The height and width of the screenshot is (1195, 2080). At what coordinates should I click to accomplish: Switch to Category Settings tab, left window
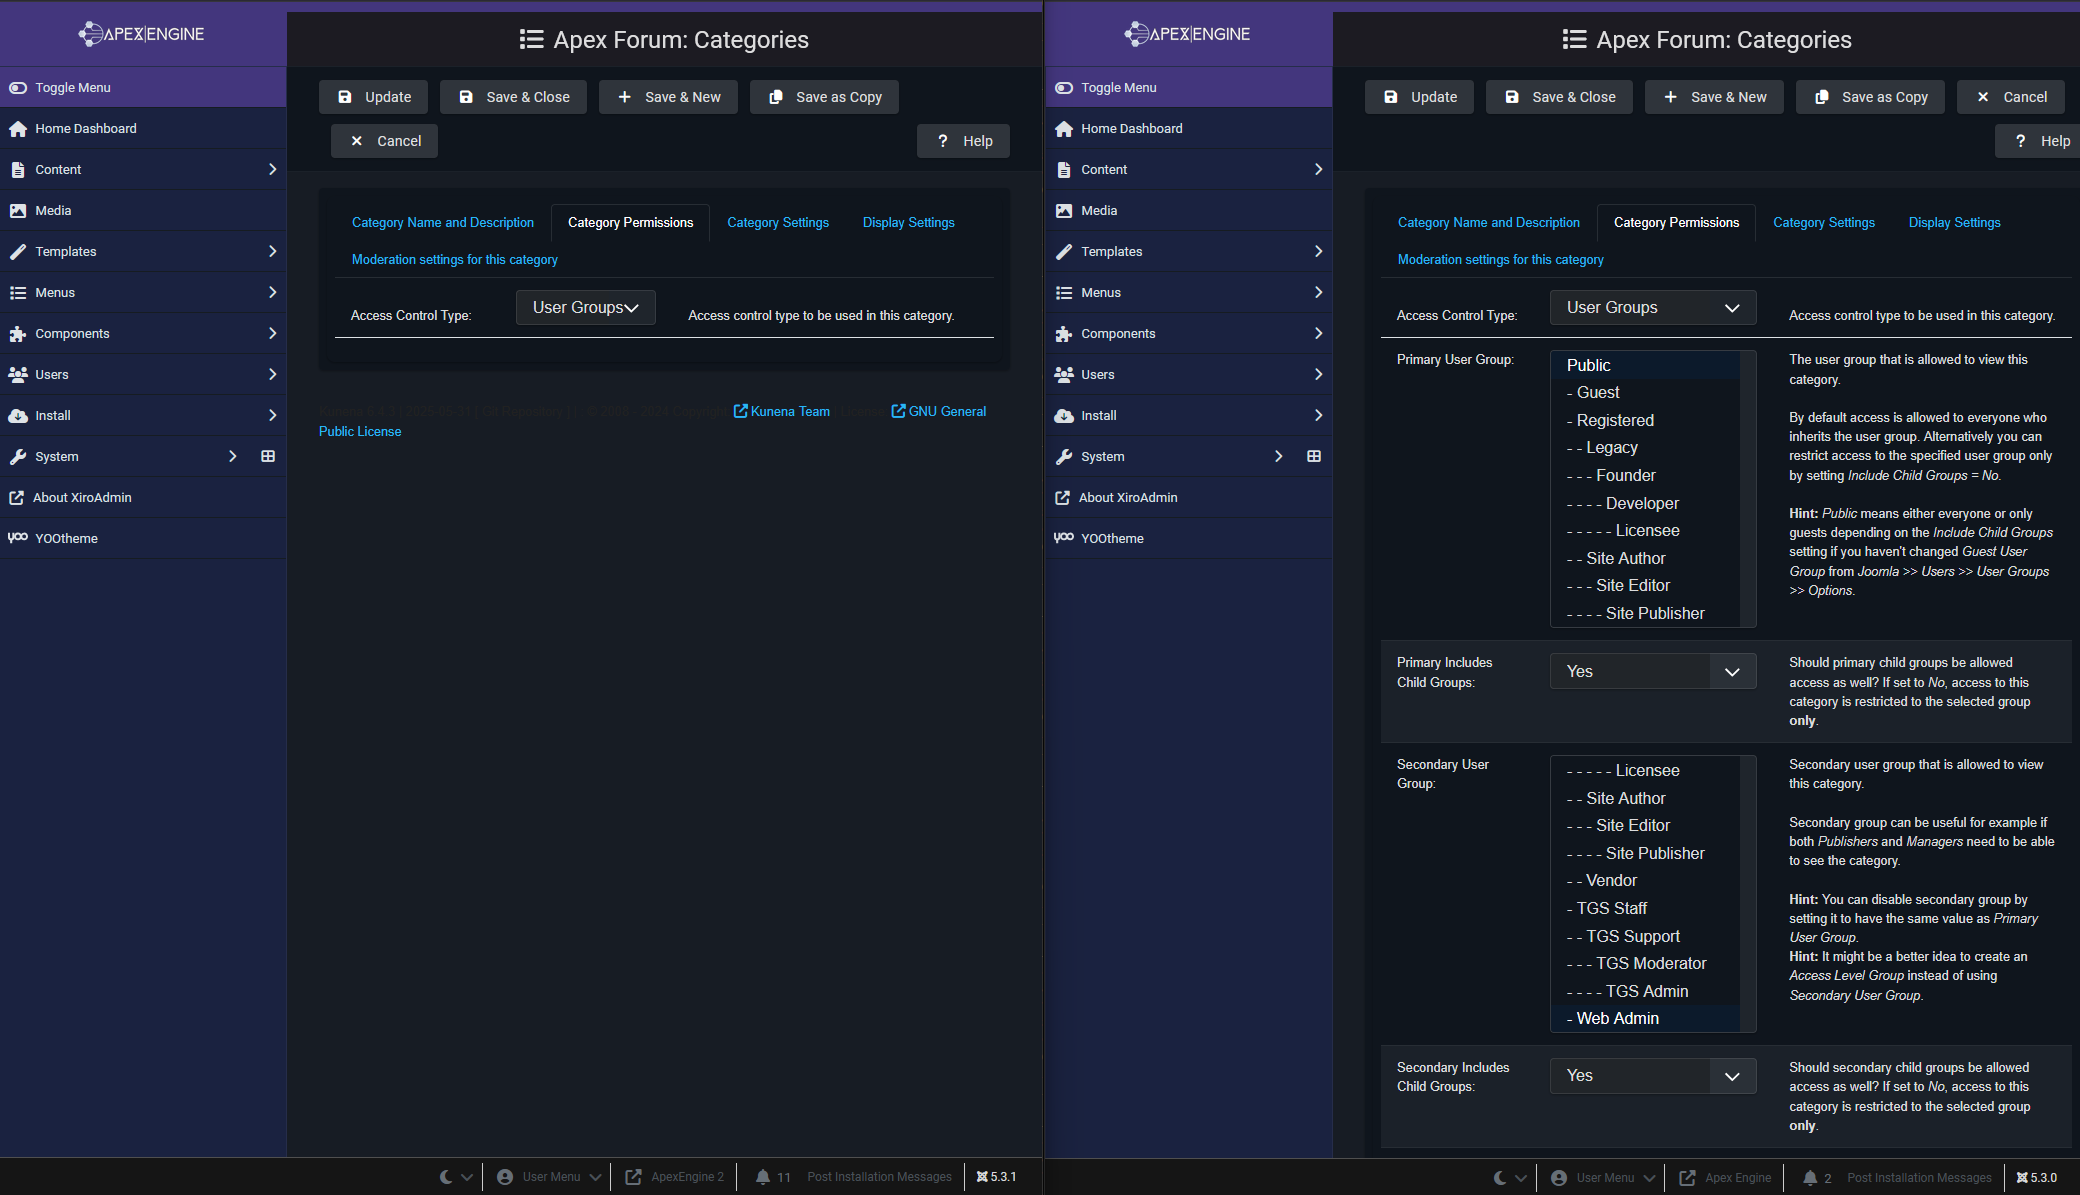coord(778,223)
